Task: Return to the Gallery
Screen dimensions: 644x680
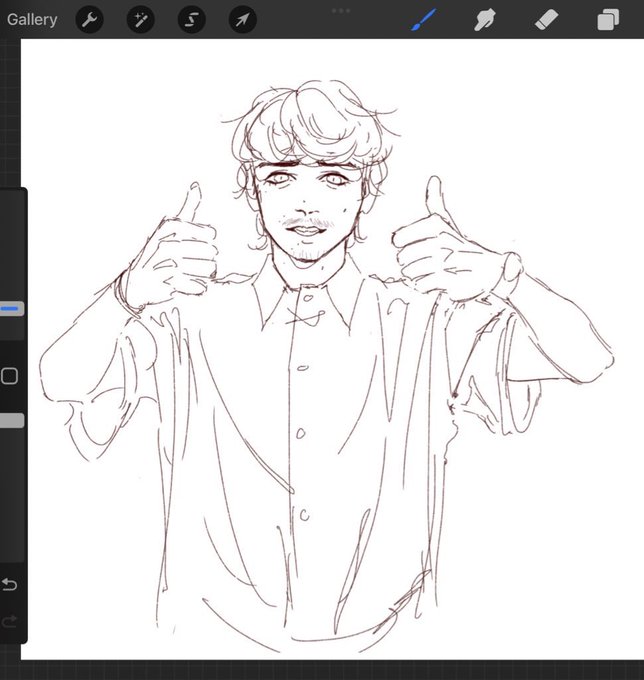Action: tap(32, 20)
